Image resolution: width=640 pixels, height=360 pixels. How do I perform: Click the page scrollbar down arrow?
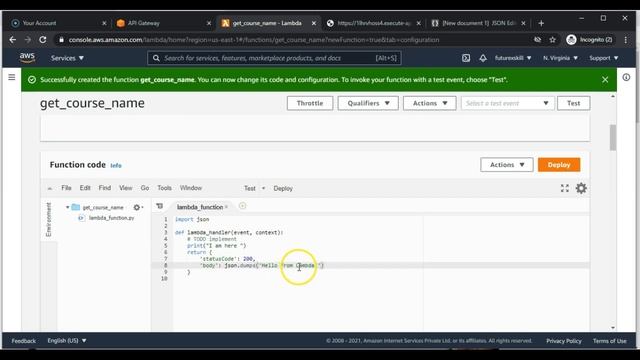pyautogui.click(x=613, y=327)
